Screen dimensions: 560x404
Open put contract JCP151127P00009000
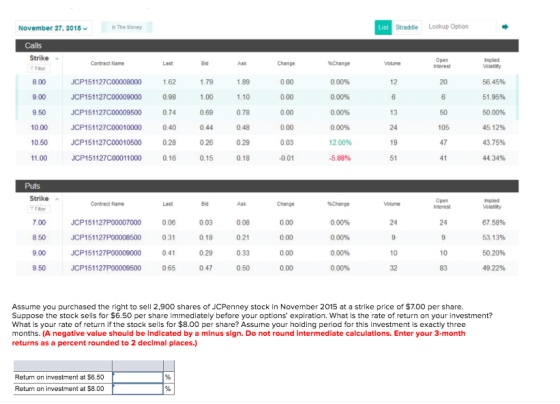106,253
